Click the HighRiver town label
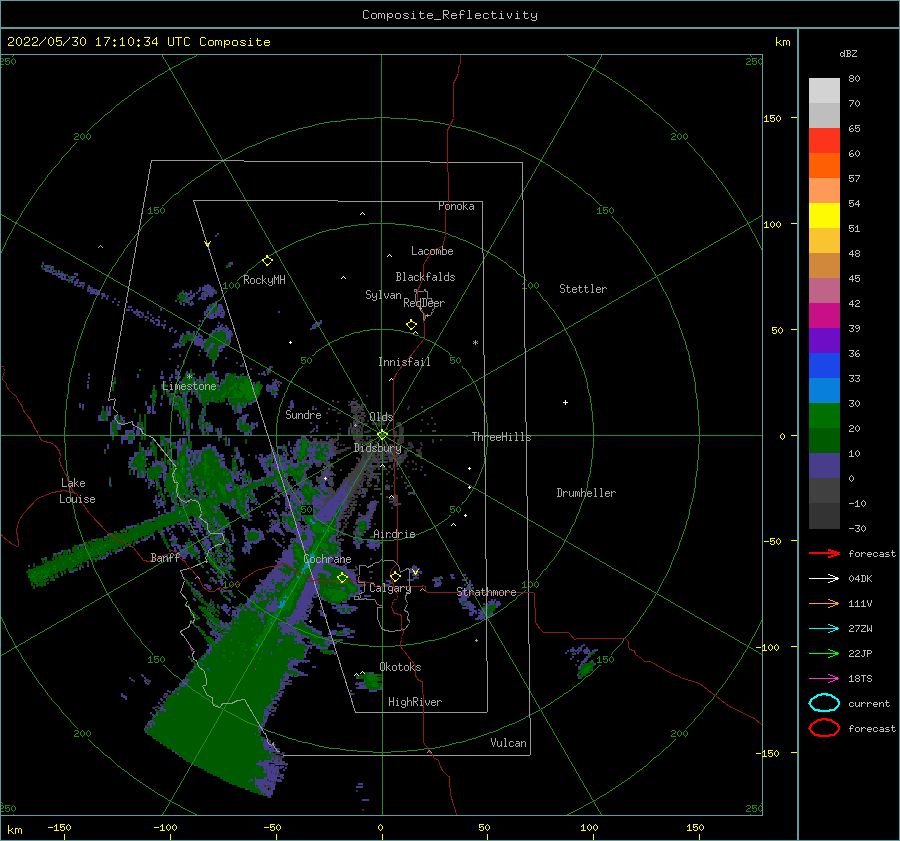Screen dimensions: 900x841 [x=415, y=702]
